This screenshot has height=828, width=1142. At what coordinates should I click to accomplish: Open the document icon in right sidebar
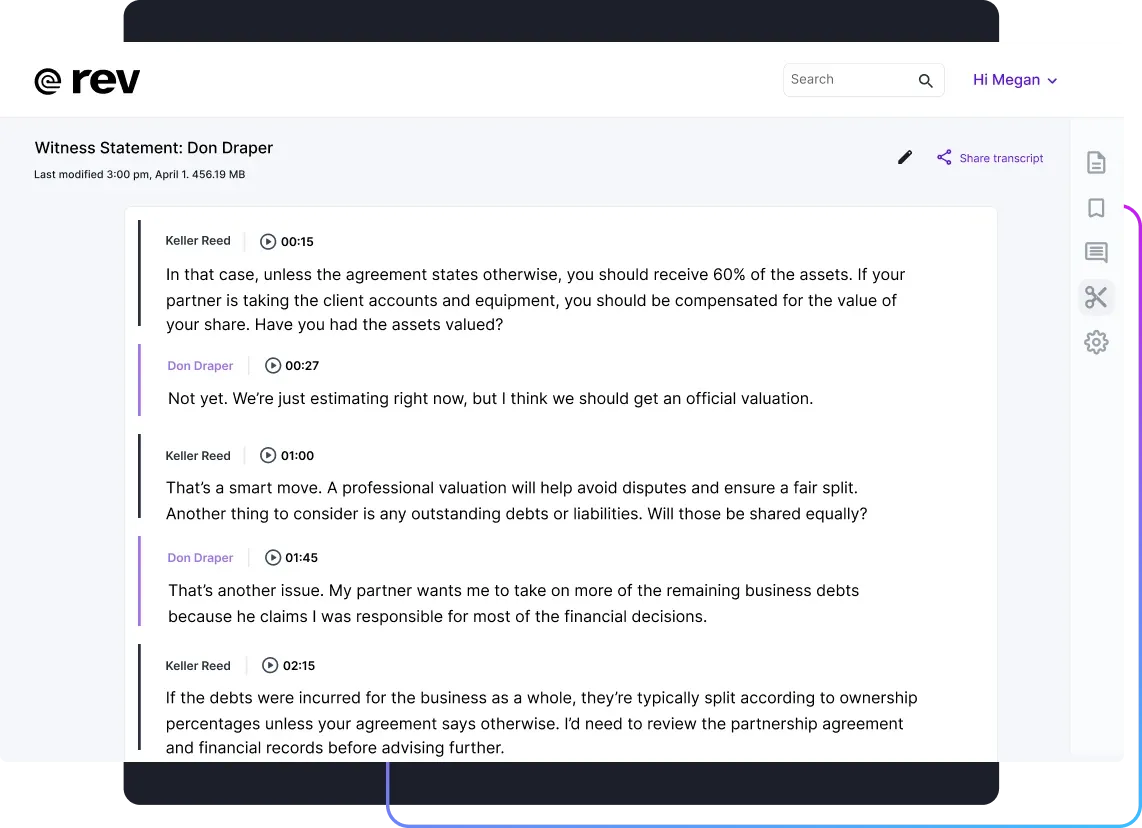(x=1096, y=162)
